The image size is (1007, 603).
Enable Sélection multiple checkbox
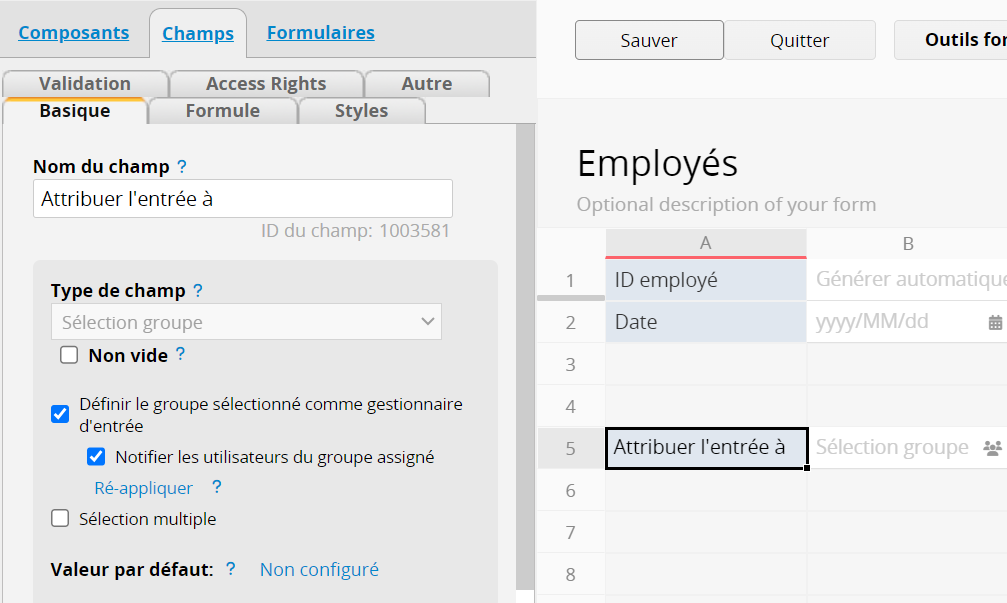(x=60, y=518)
